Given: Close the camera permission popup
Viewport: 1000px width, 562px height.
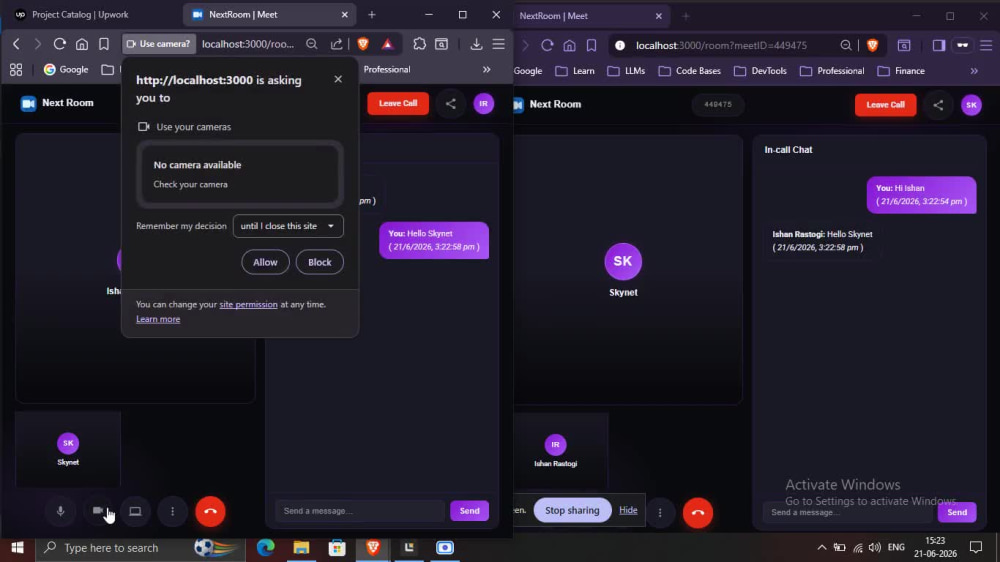Looking at the screenshot, I should click(x=338, y=79).
